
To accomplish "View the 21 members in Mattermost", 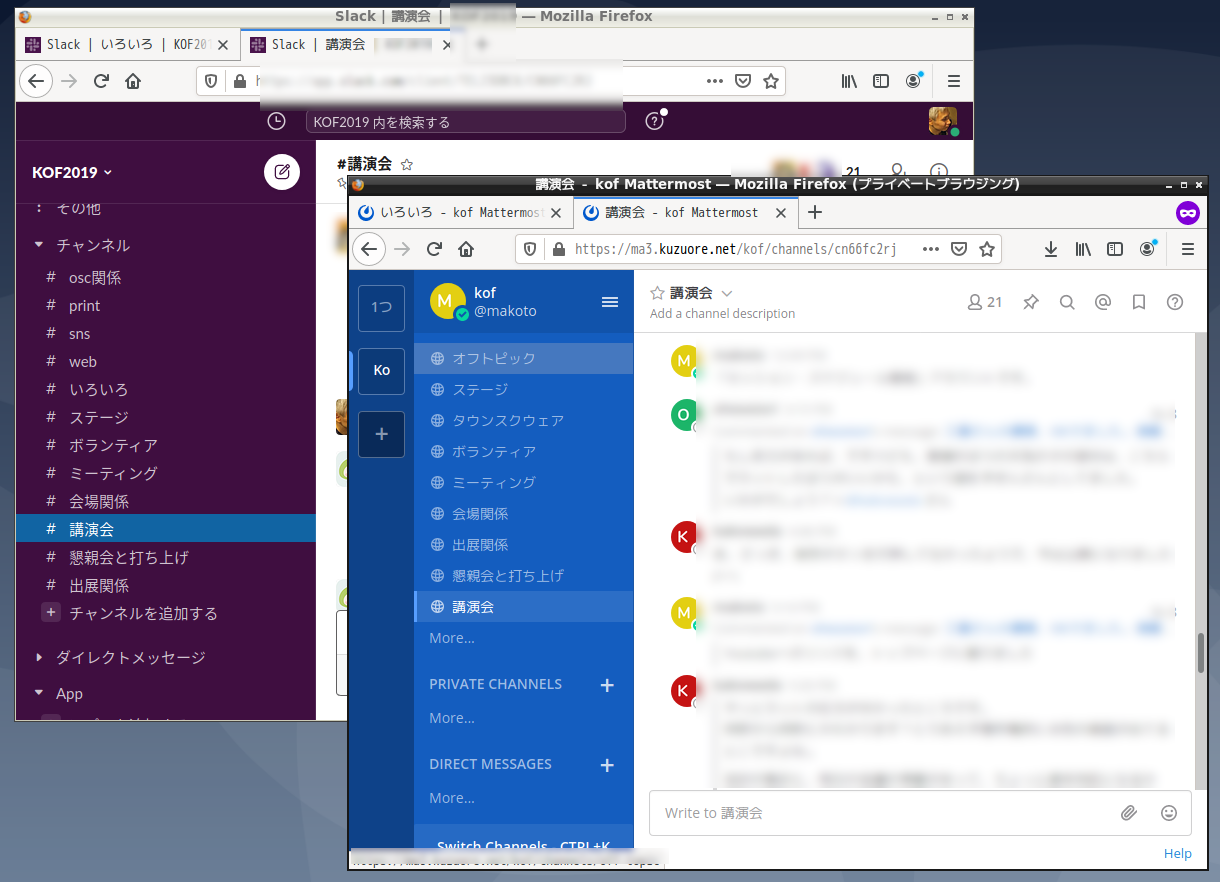I will click(x=984, y=302).
